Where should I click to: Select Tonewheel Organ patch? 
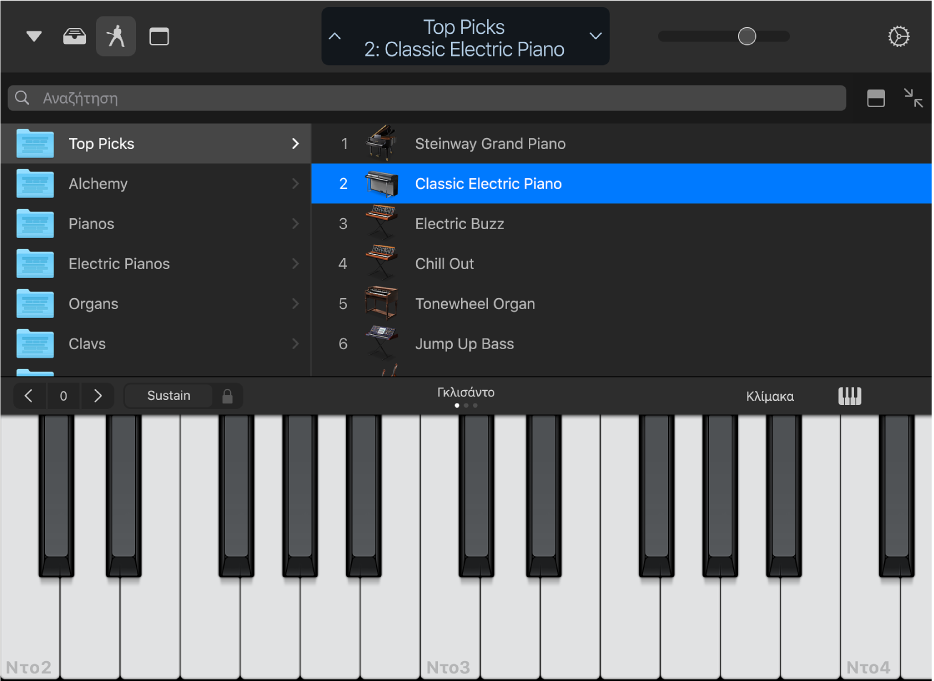622,303
